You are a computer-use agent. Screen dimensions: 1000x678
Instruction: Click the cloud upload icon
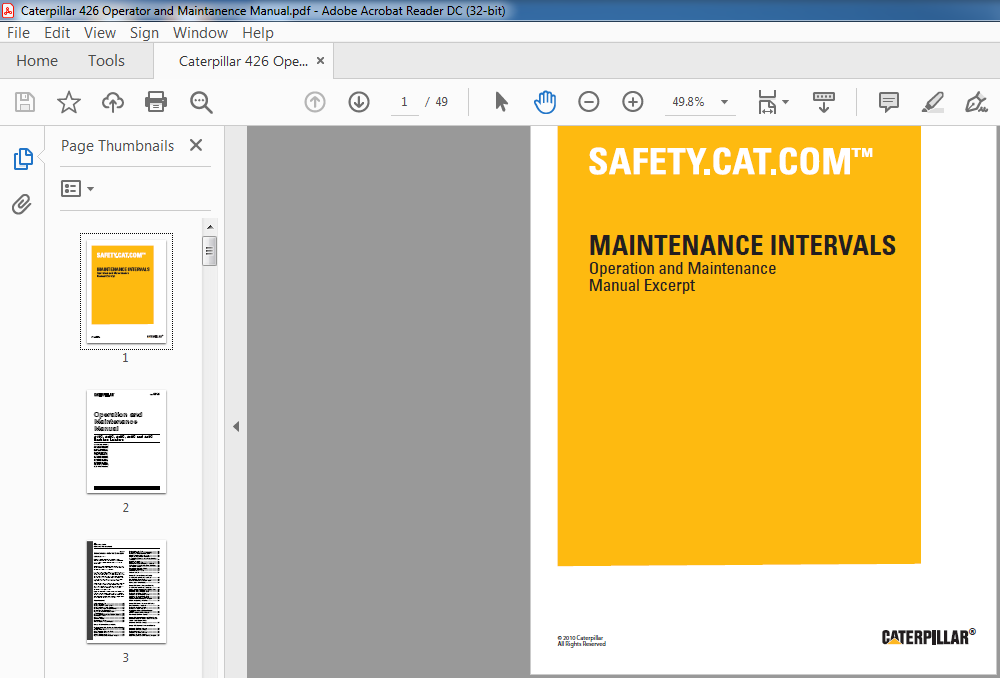point(113,102)
